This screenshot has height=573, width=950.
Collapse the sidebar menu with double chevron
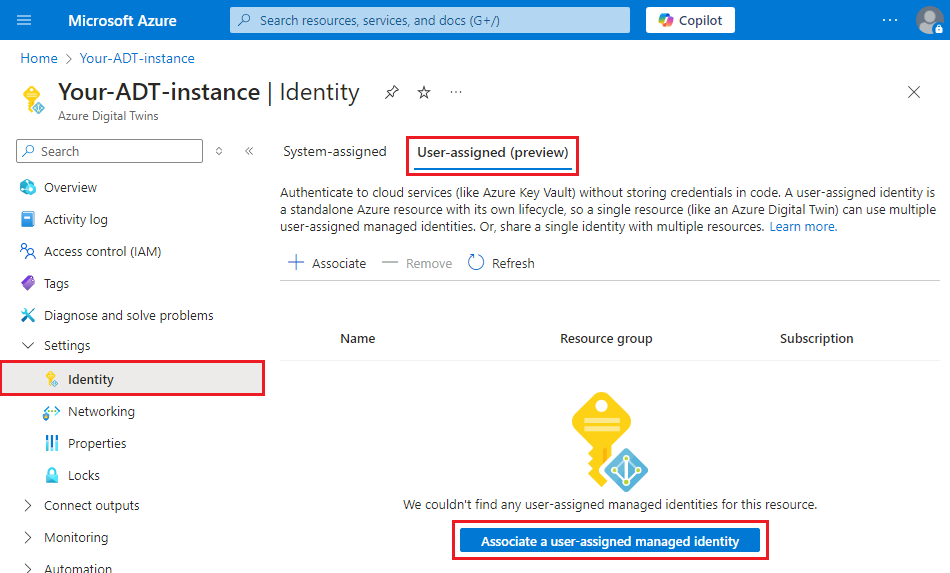point(249,151)
